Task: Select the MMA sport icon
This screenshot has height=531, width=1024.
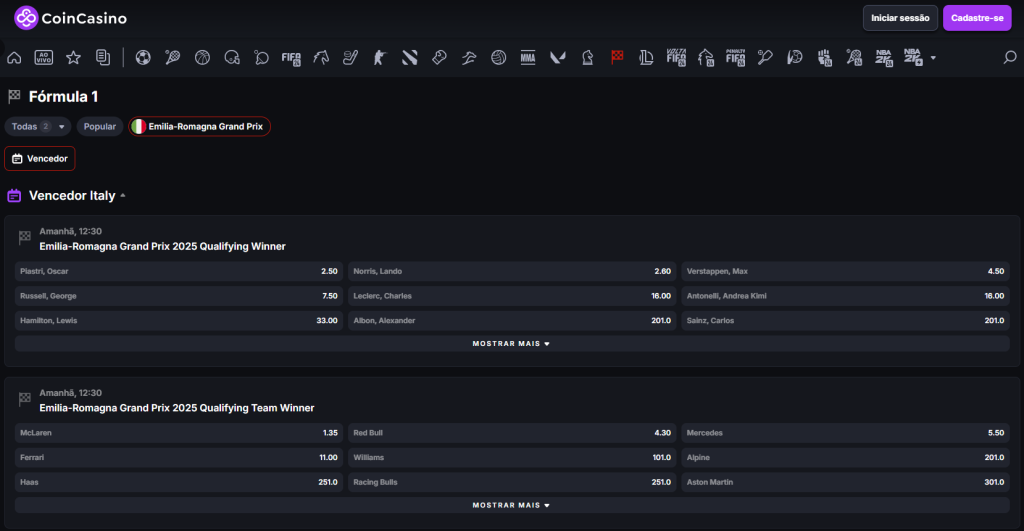Action: pyautogui.click(x=528, y=57)
